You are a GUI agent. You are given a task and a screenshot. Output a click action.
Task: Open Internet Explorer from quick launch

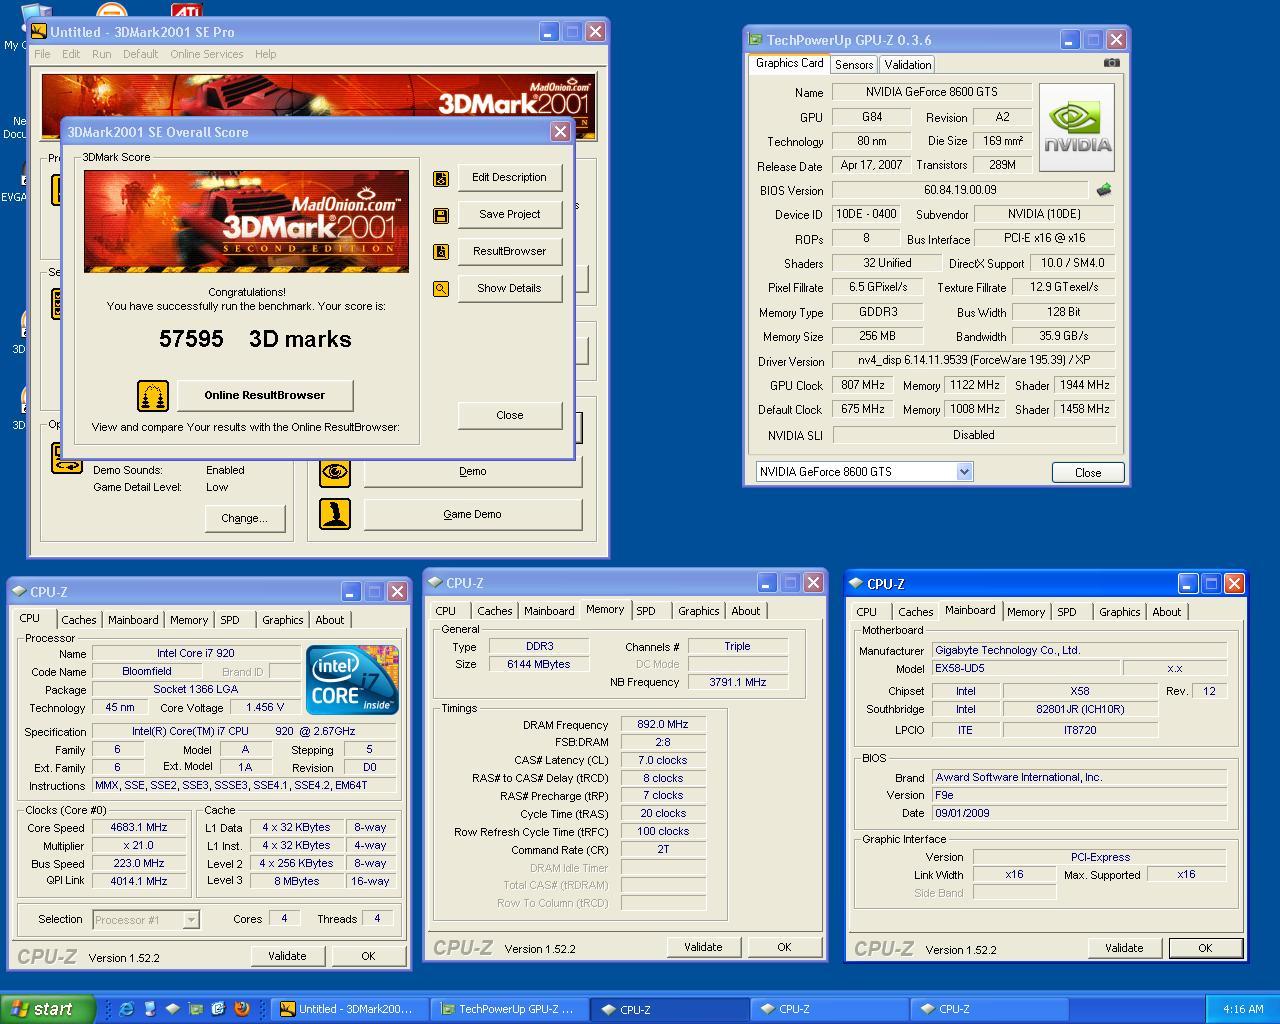(126, 1009)
